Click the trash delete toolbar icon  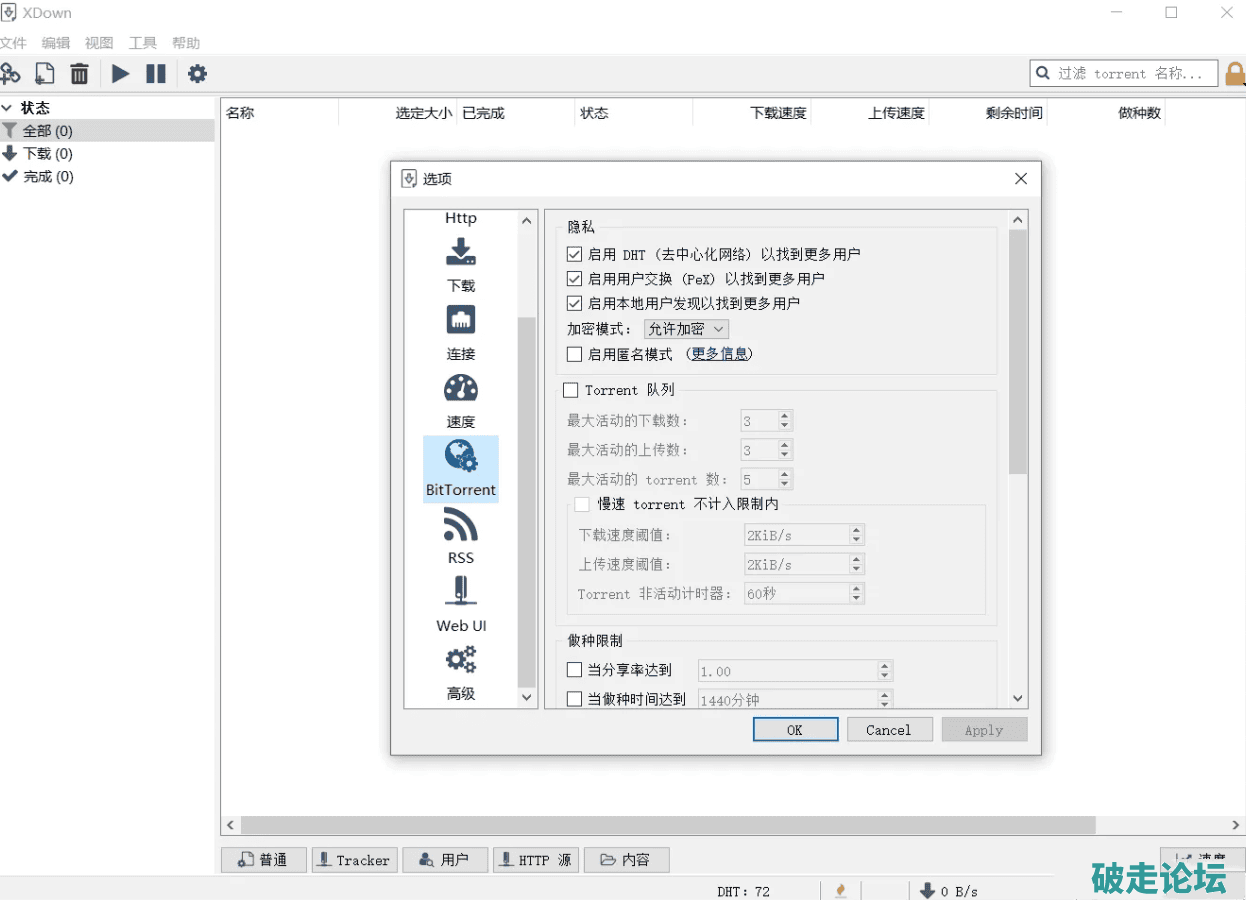(x=80, y=74)
